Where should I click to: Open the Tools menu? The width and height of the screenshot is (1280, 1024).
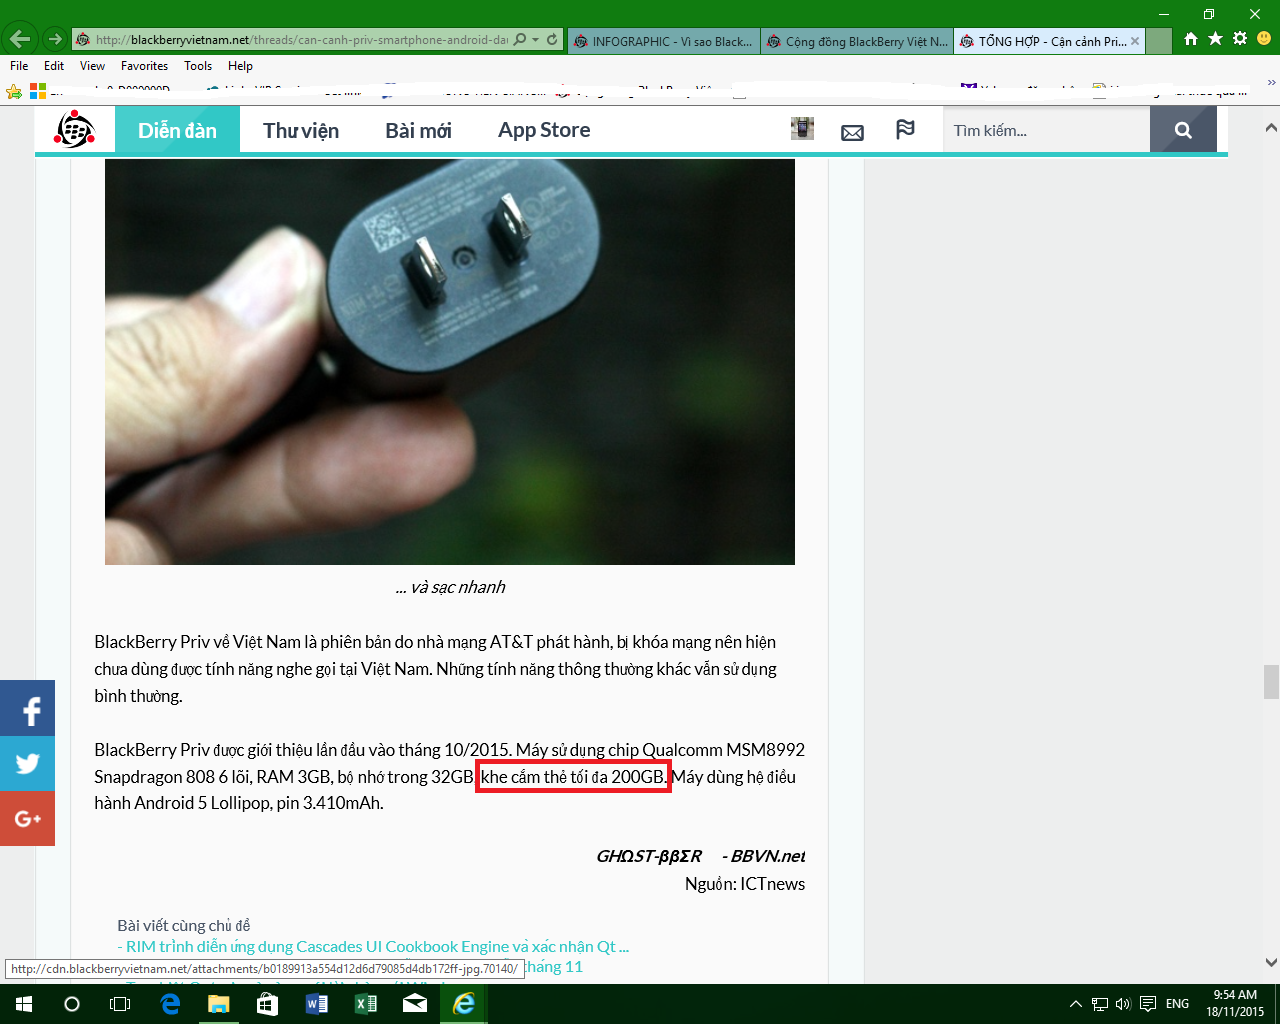click(x=198, y=66)
